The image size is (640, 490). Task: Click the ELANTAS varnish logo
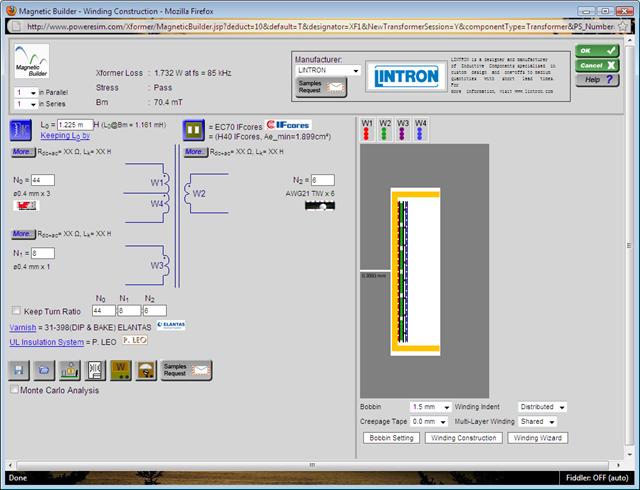[170, 326]
